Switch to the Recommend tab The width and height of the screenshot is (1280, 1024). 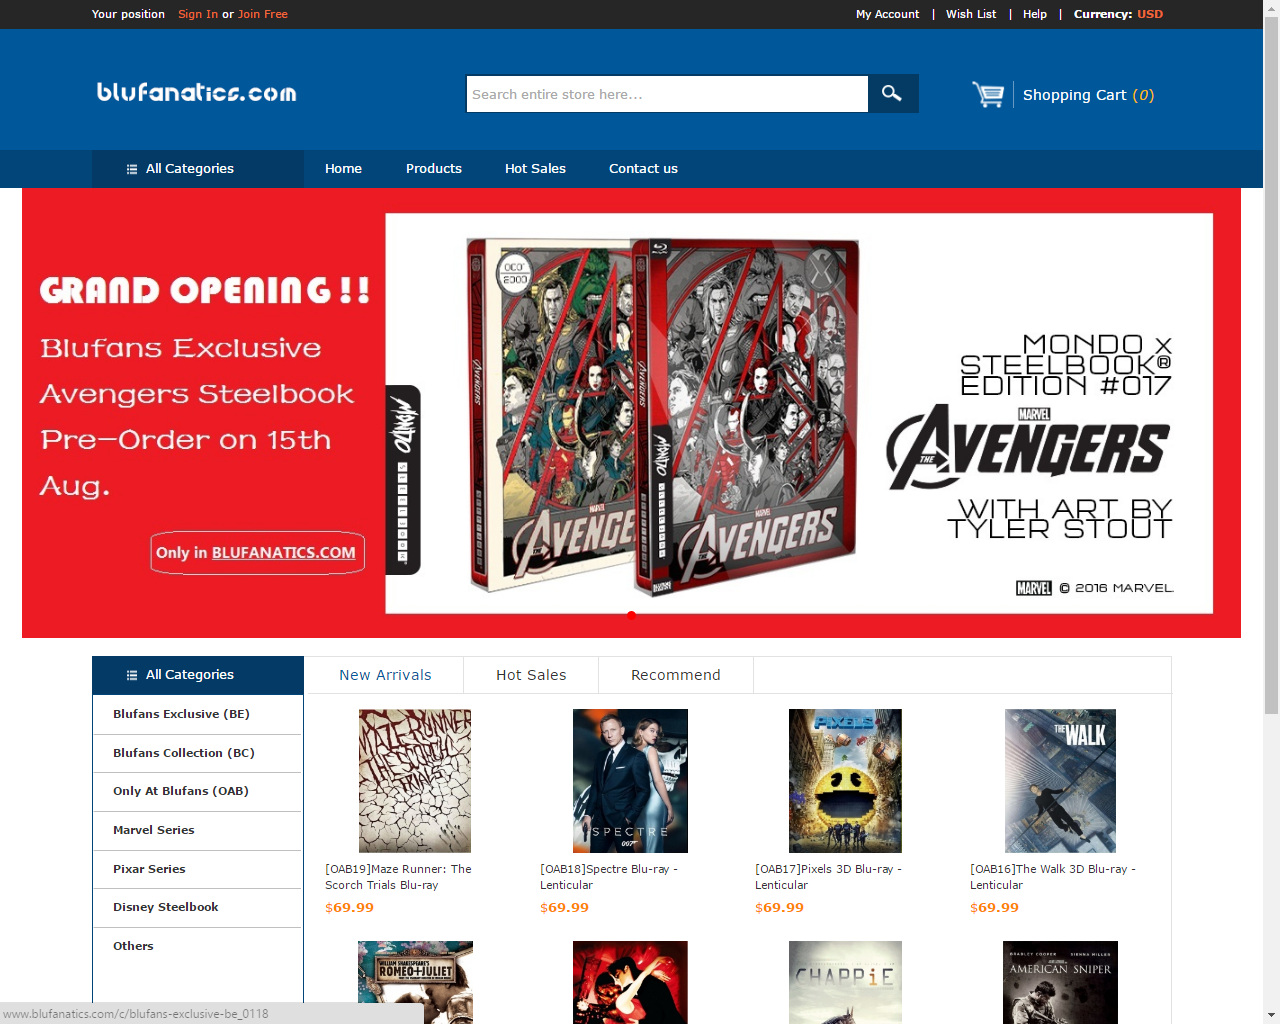[676, 675]
